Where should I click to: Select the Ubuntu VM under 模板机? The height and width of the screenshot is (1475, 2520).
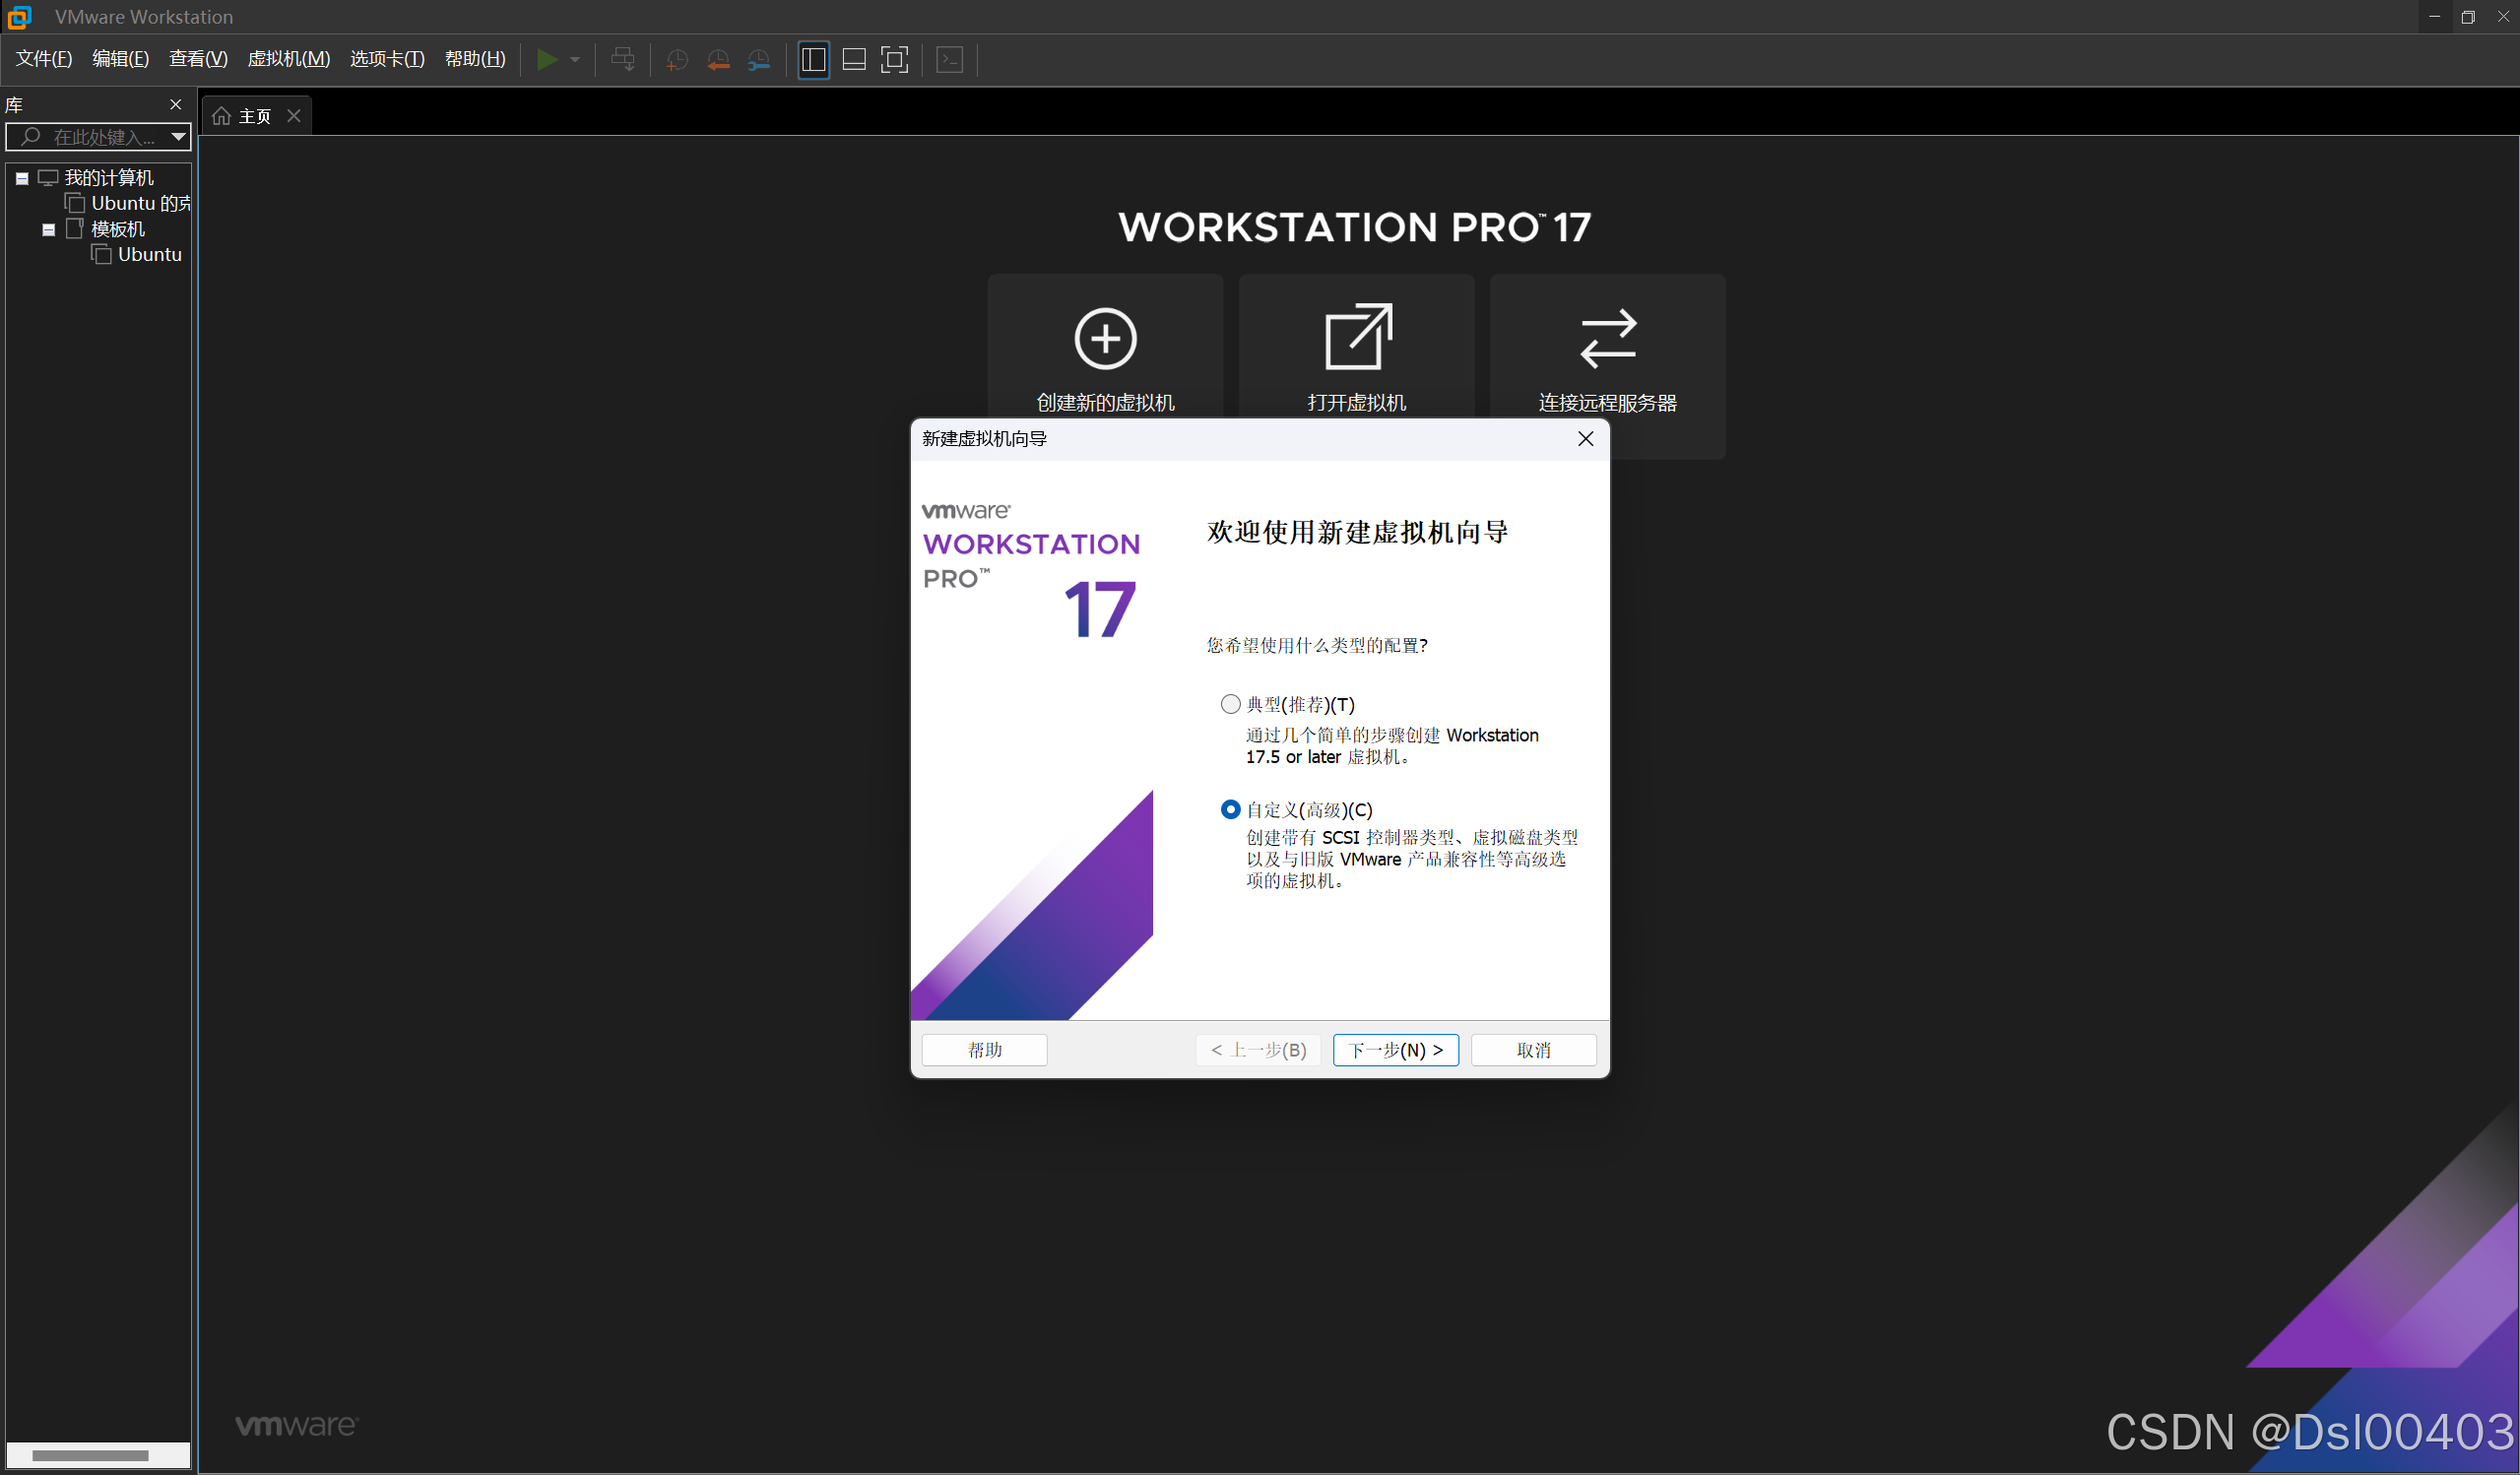(x=150, y=254)
